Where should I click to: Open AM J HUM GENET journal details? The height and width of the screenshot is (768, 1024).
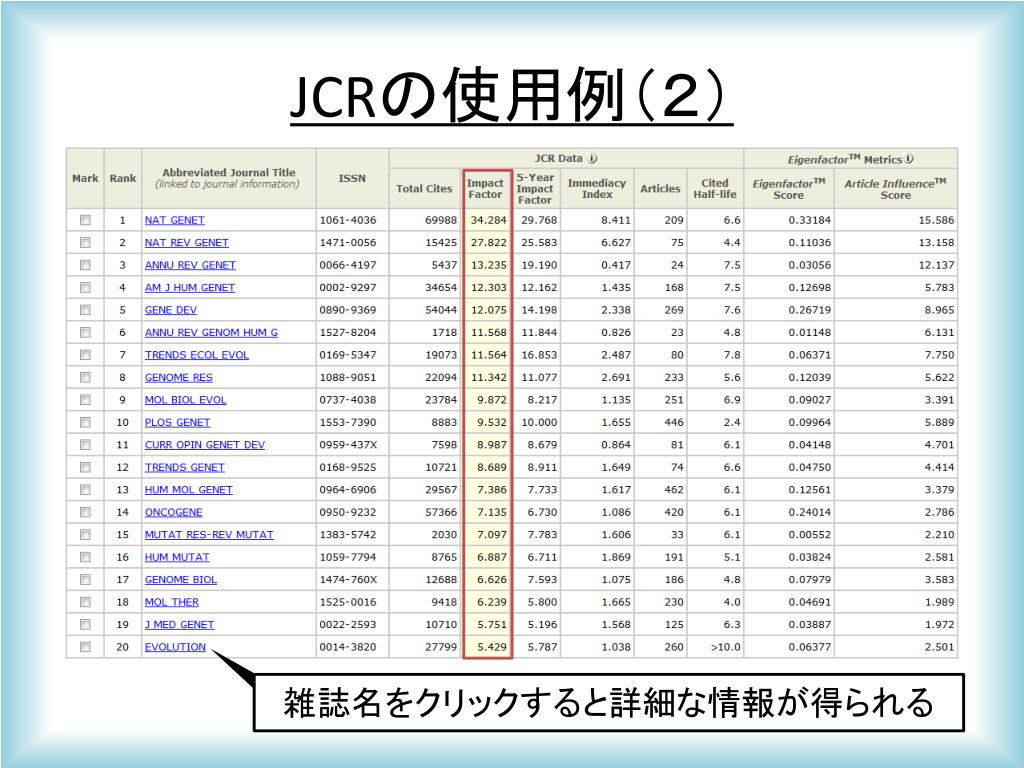[x=189, y=287]
